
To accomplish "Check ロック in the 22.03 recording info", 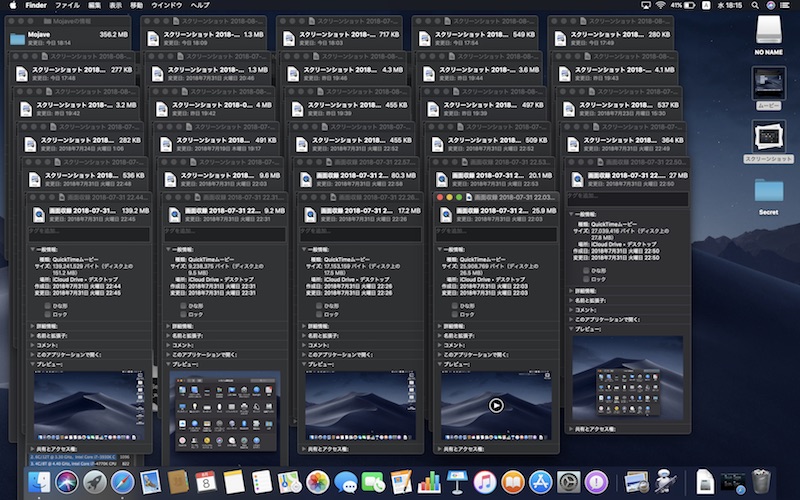I will [455, 314].
